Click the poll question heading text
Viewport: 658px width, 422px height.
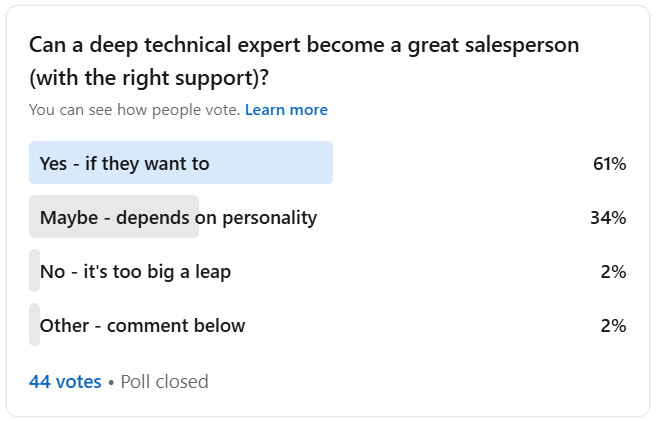click(304, 61)
